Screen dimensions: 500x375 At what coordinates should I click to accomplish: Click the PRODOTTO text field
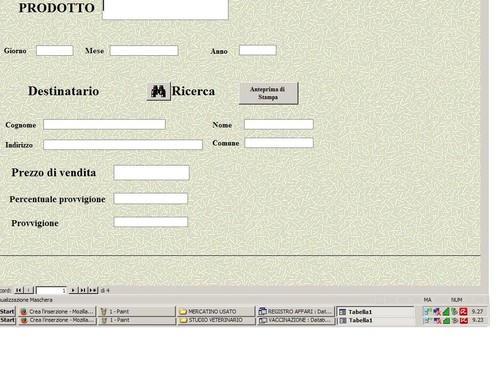pos(165,9)
